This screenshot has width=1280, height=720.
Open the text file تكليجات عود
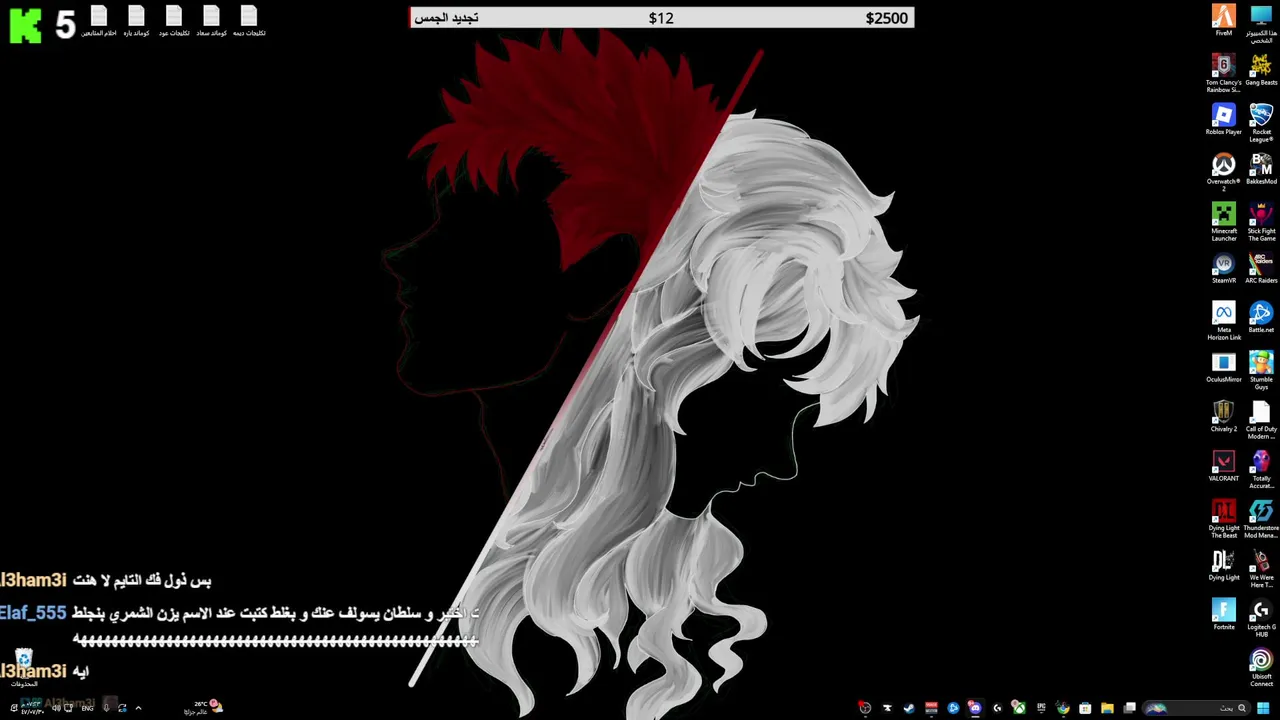click(174, 21)
